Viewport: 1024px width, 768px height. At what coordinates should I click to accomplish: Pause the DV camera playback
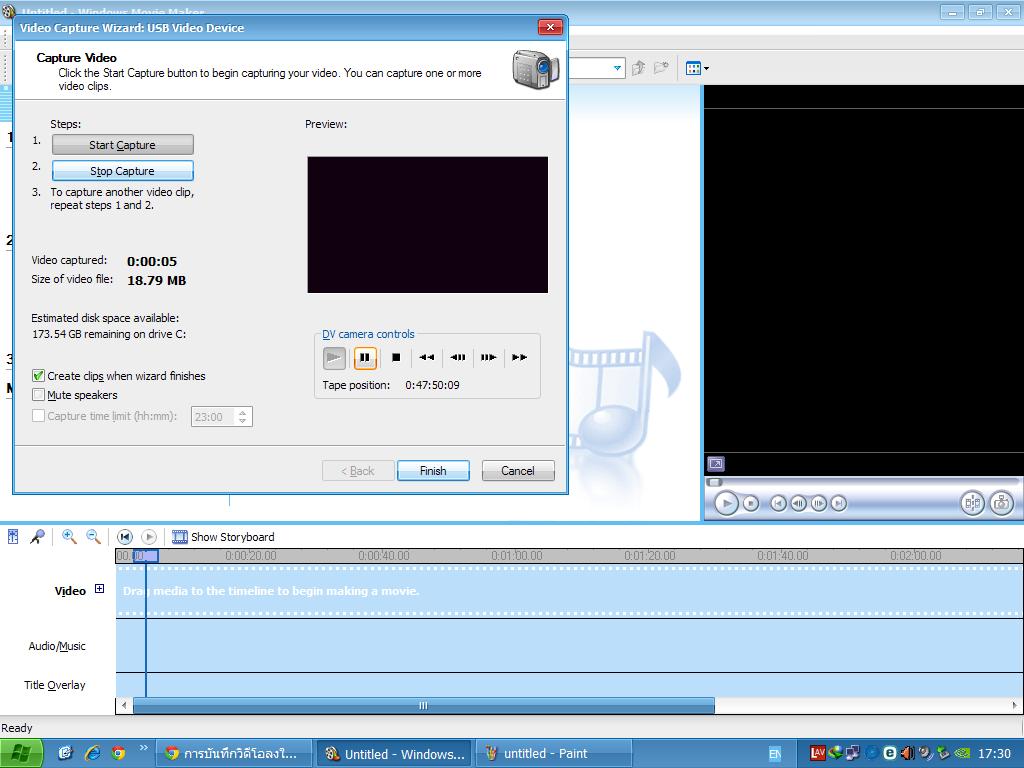(x=364, y=357)
